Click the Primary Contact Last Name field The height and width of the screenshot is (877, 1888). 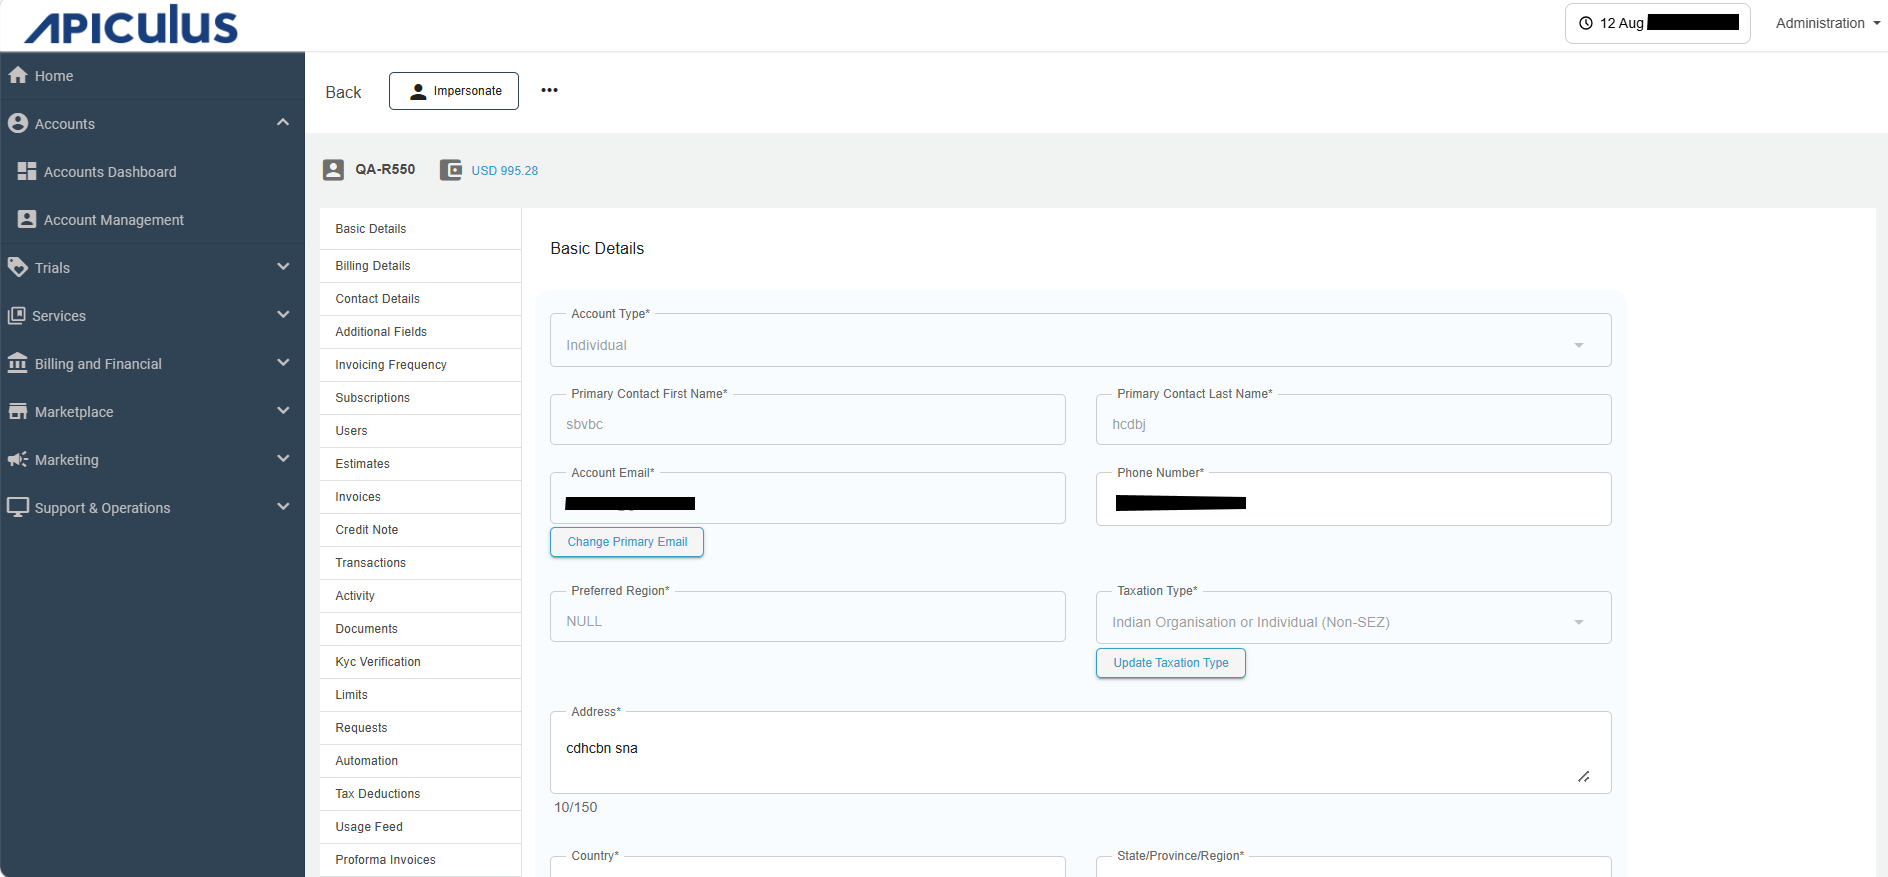1353,420
